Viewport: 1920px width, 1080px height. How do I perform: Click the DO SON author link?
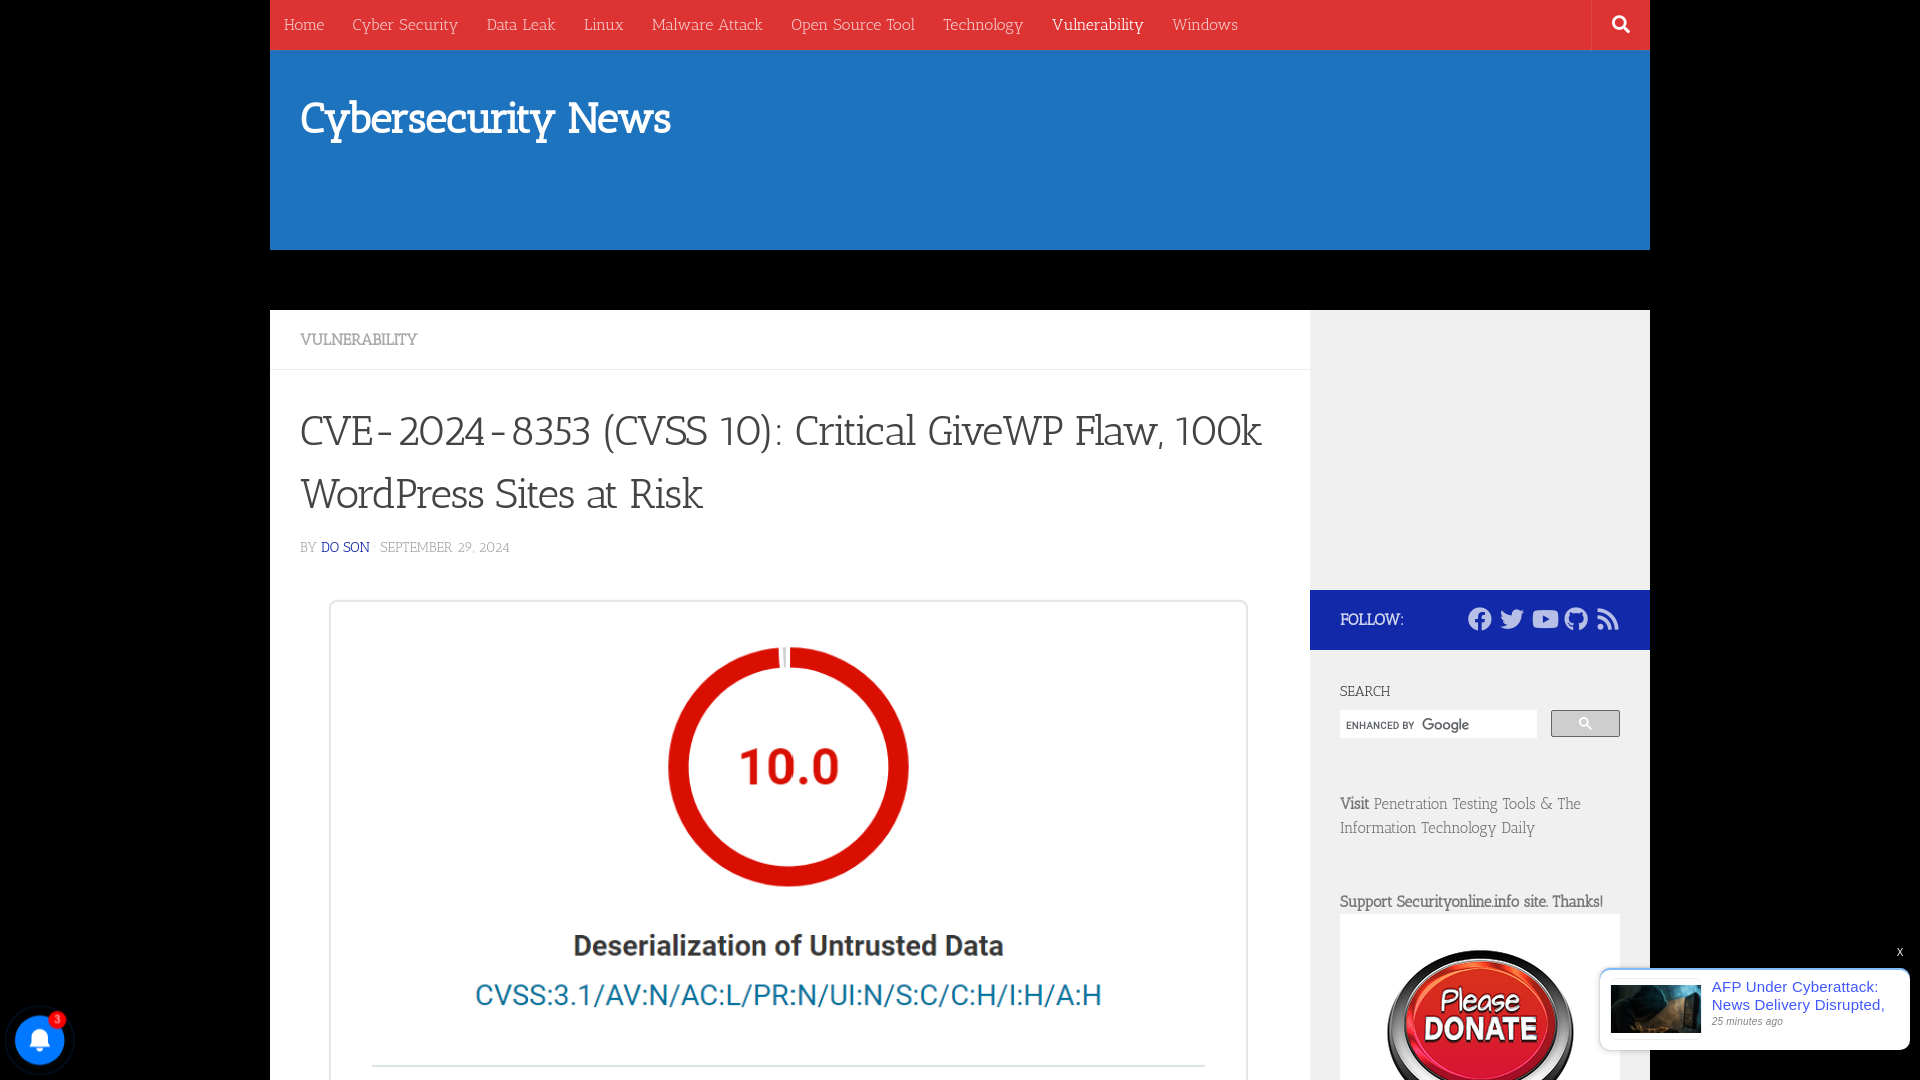tap(344, 546)
